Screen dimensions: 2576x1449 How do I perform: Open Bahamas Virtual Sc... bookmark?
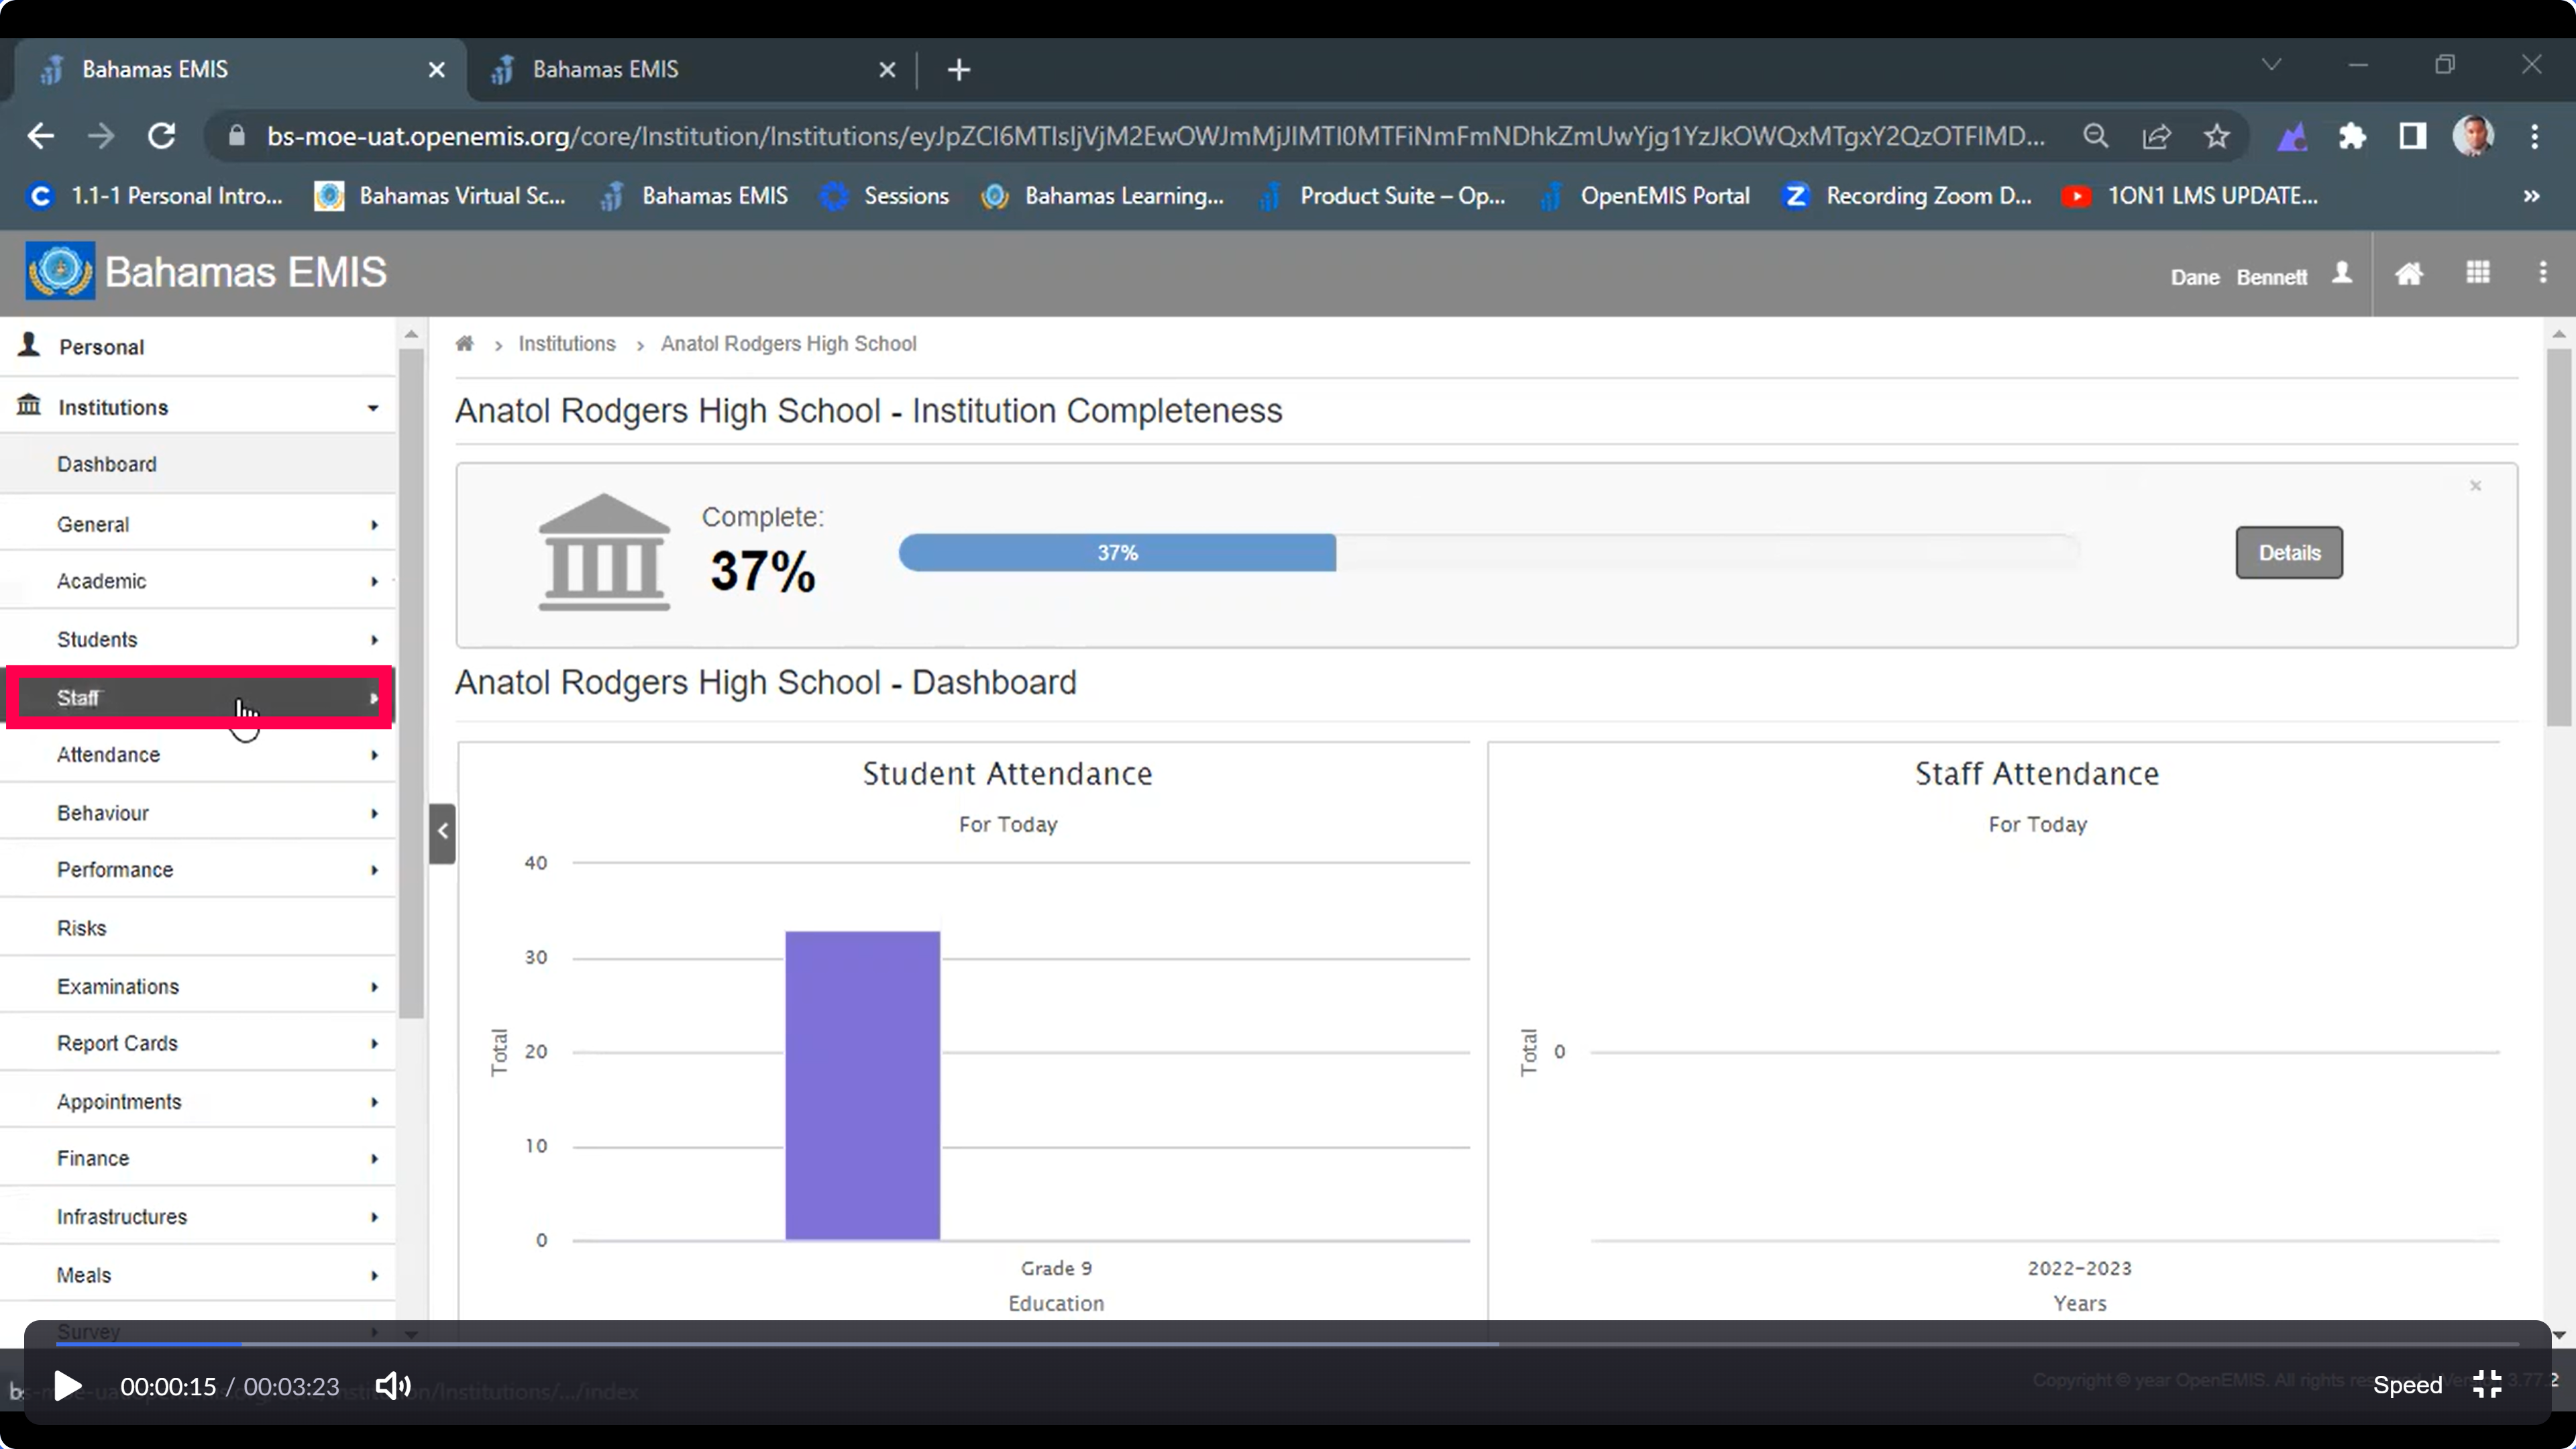click(441, 196)
